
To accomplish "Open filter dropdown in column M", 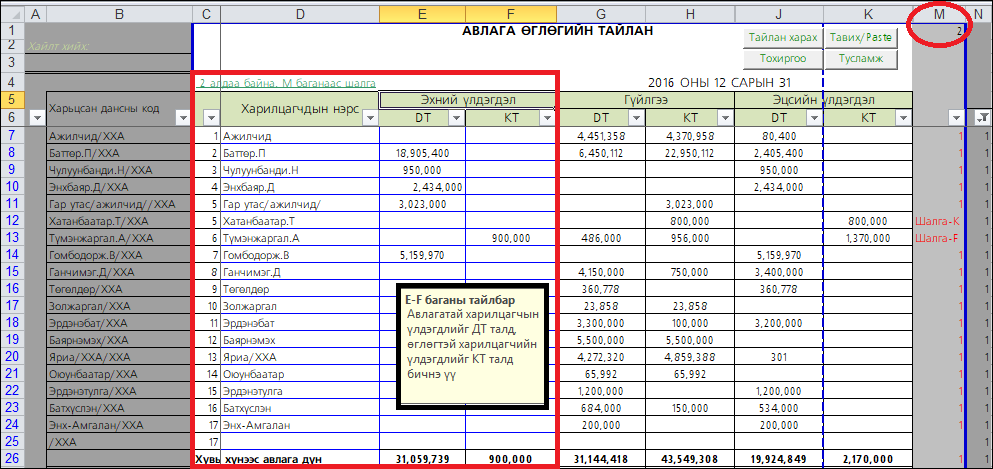I will click(x=955, y=118).
